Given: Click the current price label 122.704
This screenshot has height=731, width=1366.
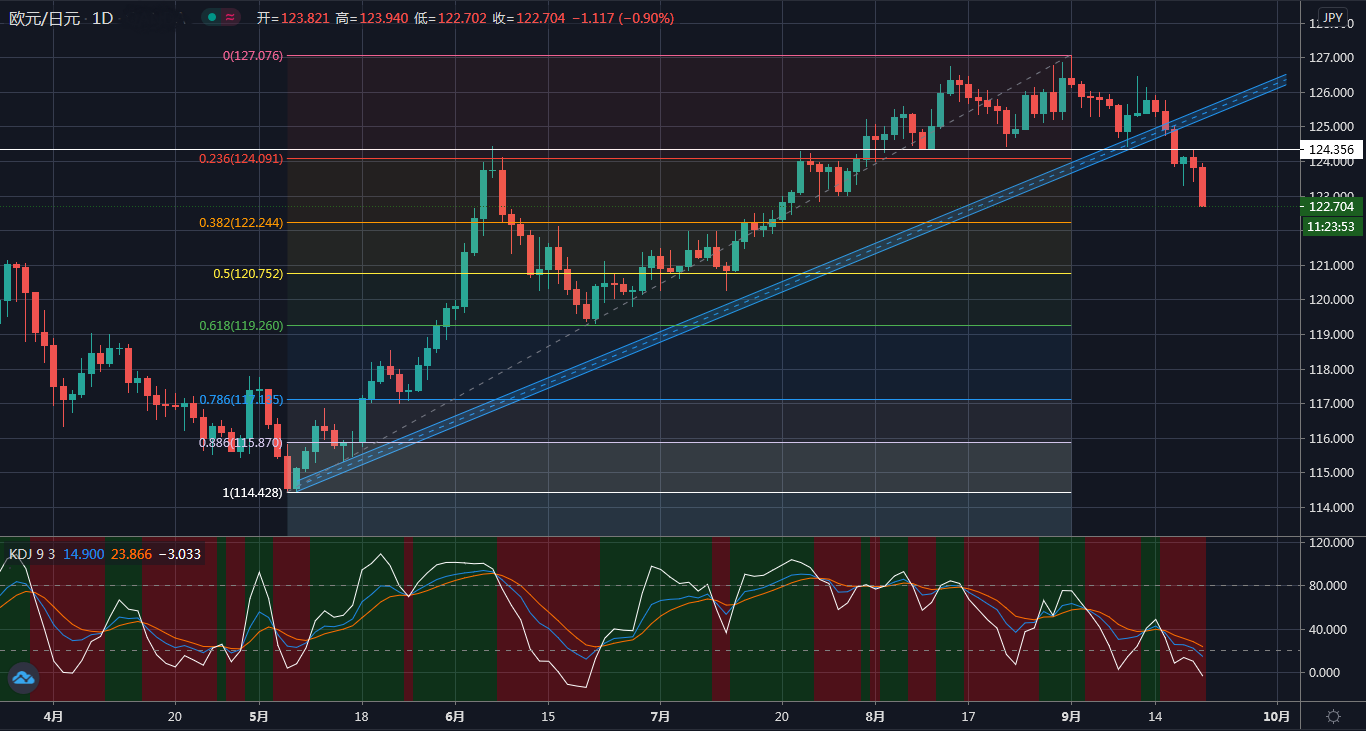Looking at the screenshot, I should click(x=1330, y=207).
